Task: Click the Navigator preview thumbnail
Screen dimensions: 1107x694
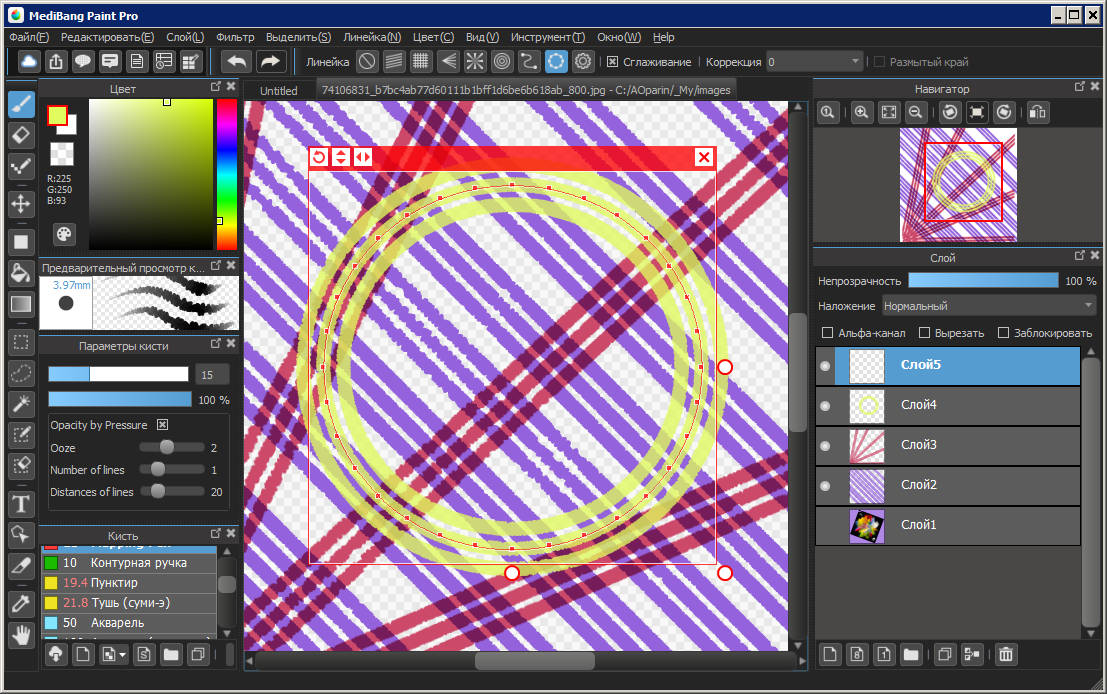Action: 958,185
